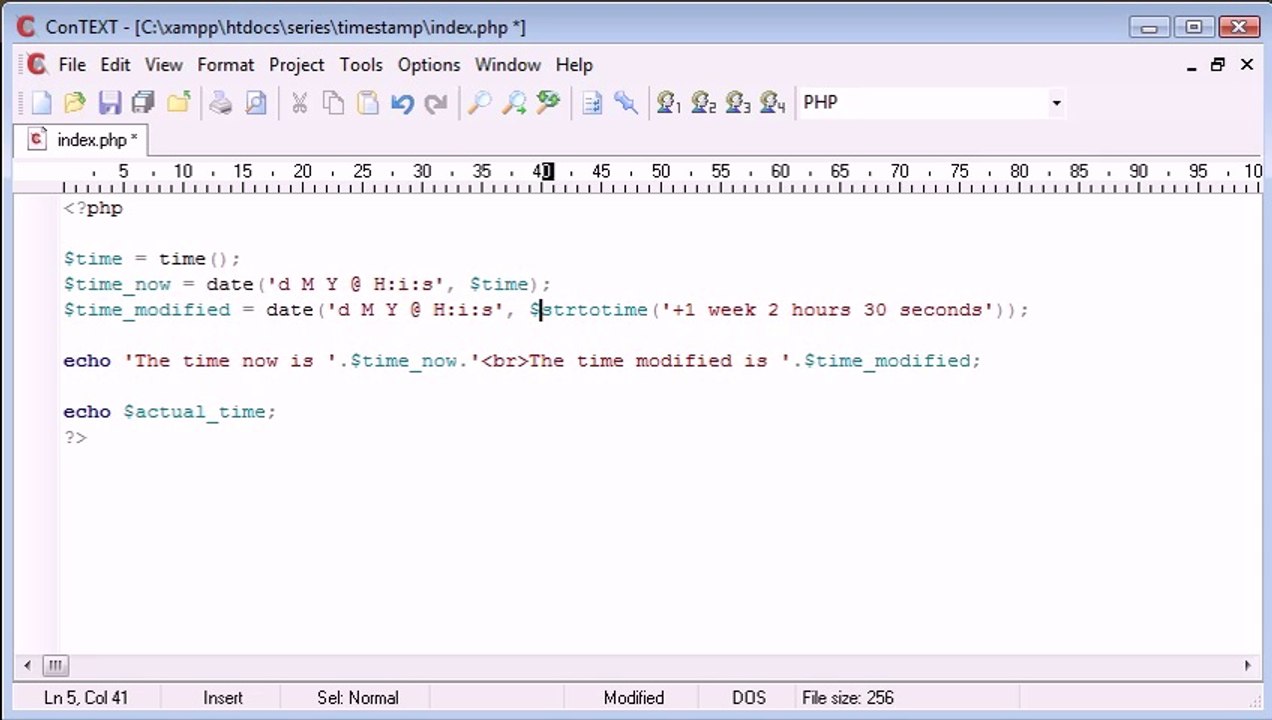Click 'strtotime' in the code

tap(594, 310)
